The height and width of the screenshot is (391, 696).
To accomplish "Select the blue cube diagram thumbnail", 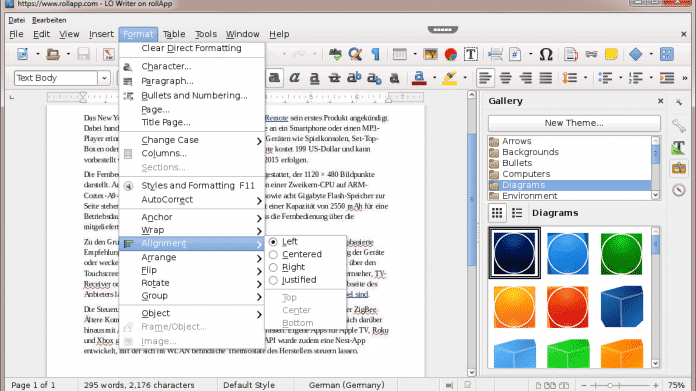I will click(621, 307).
